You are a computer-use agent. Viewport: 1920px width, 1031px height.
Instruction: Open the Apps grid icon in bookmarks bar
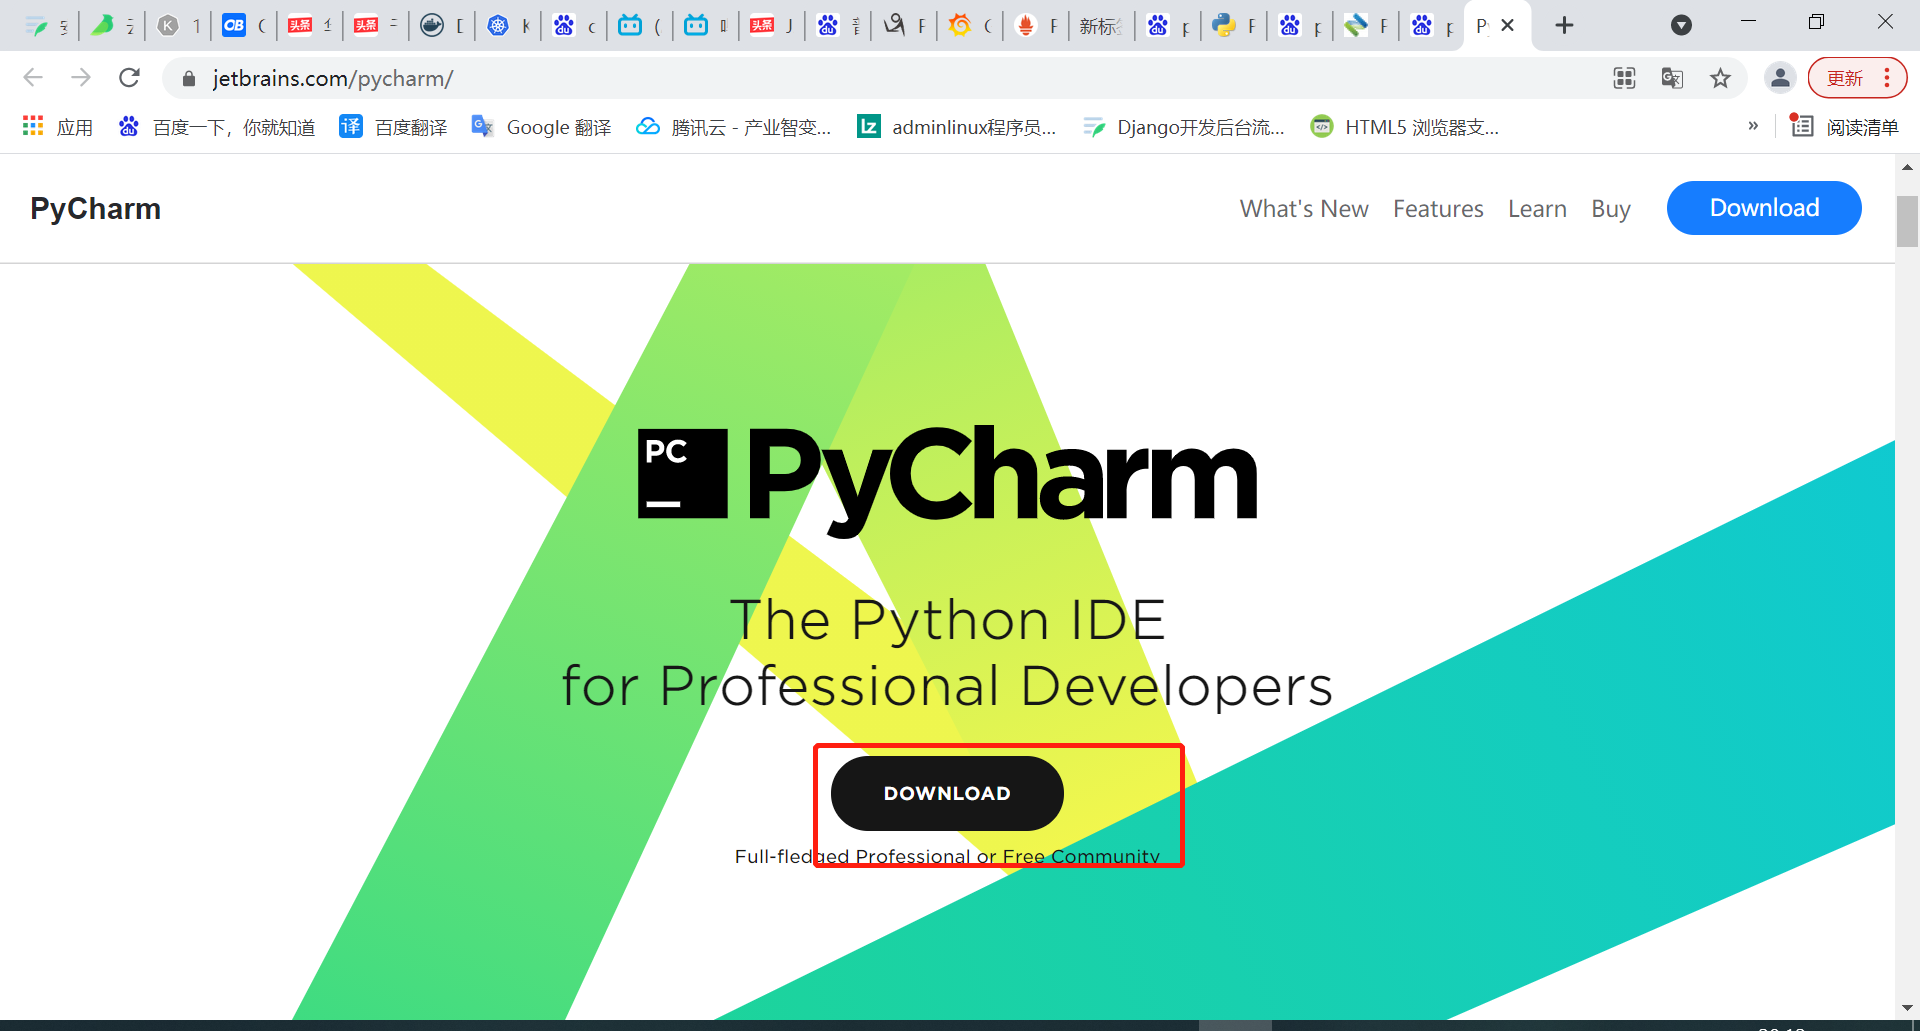click(33, 126)
